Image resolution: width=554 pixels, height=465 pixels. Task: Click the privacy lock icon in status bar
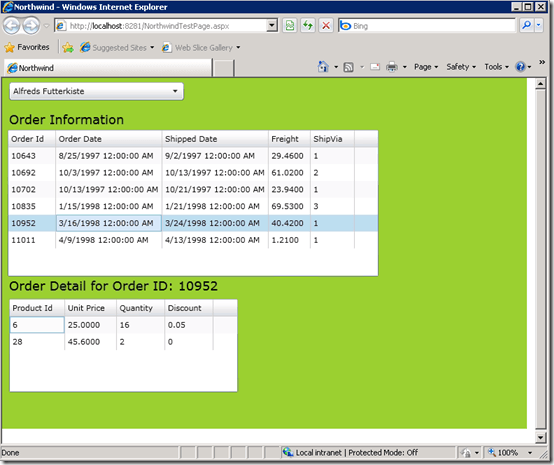(x=466, y=453)
